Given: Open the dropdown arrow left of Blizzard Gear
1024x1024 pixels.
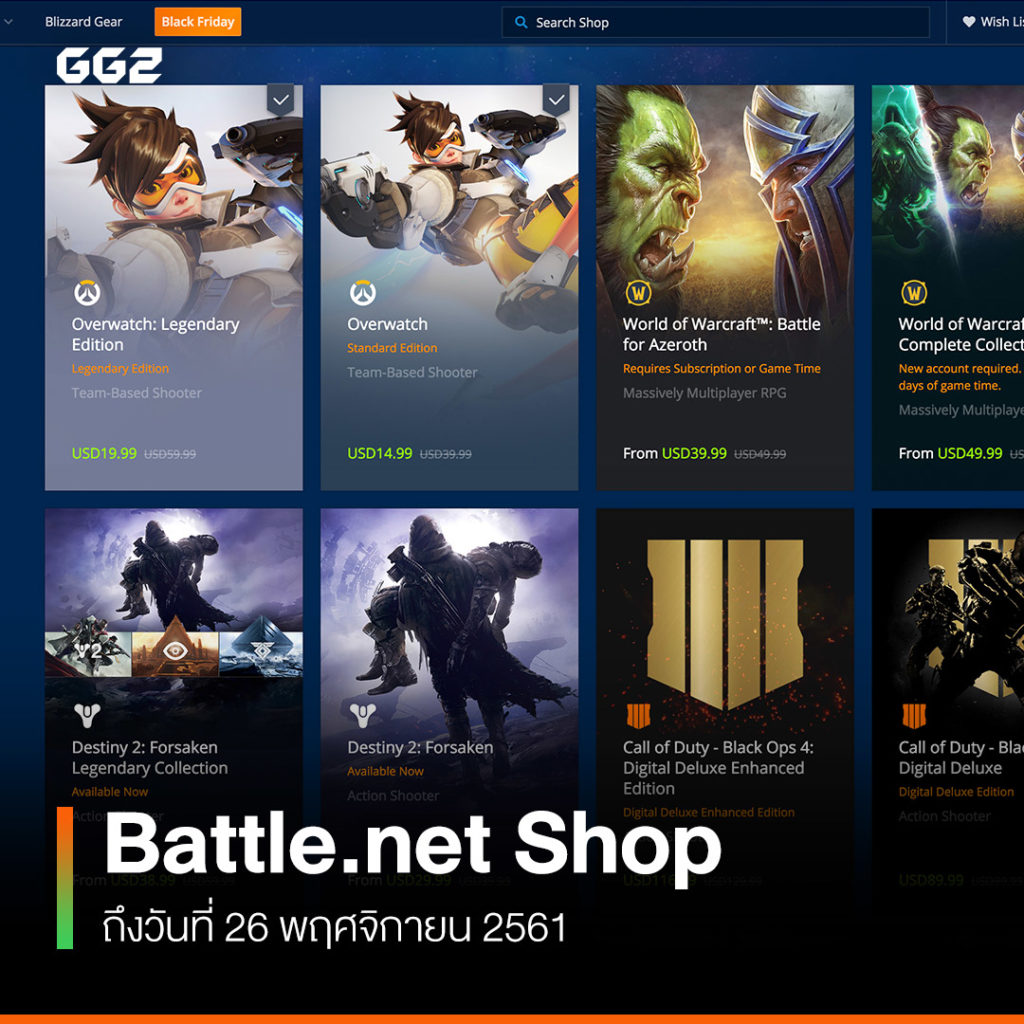Looking at the screenshot, I should pyautogui.click(x=8, y=22).
